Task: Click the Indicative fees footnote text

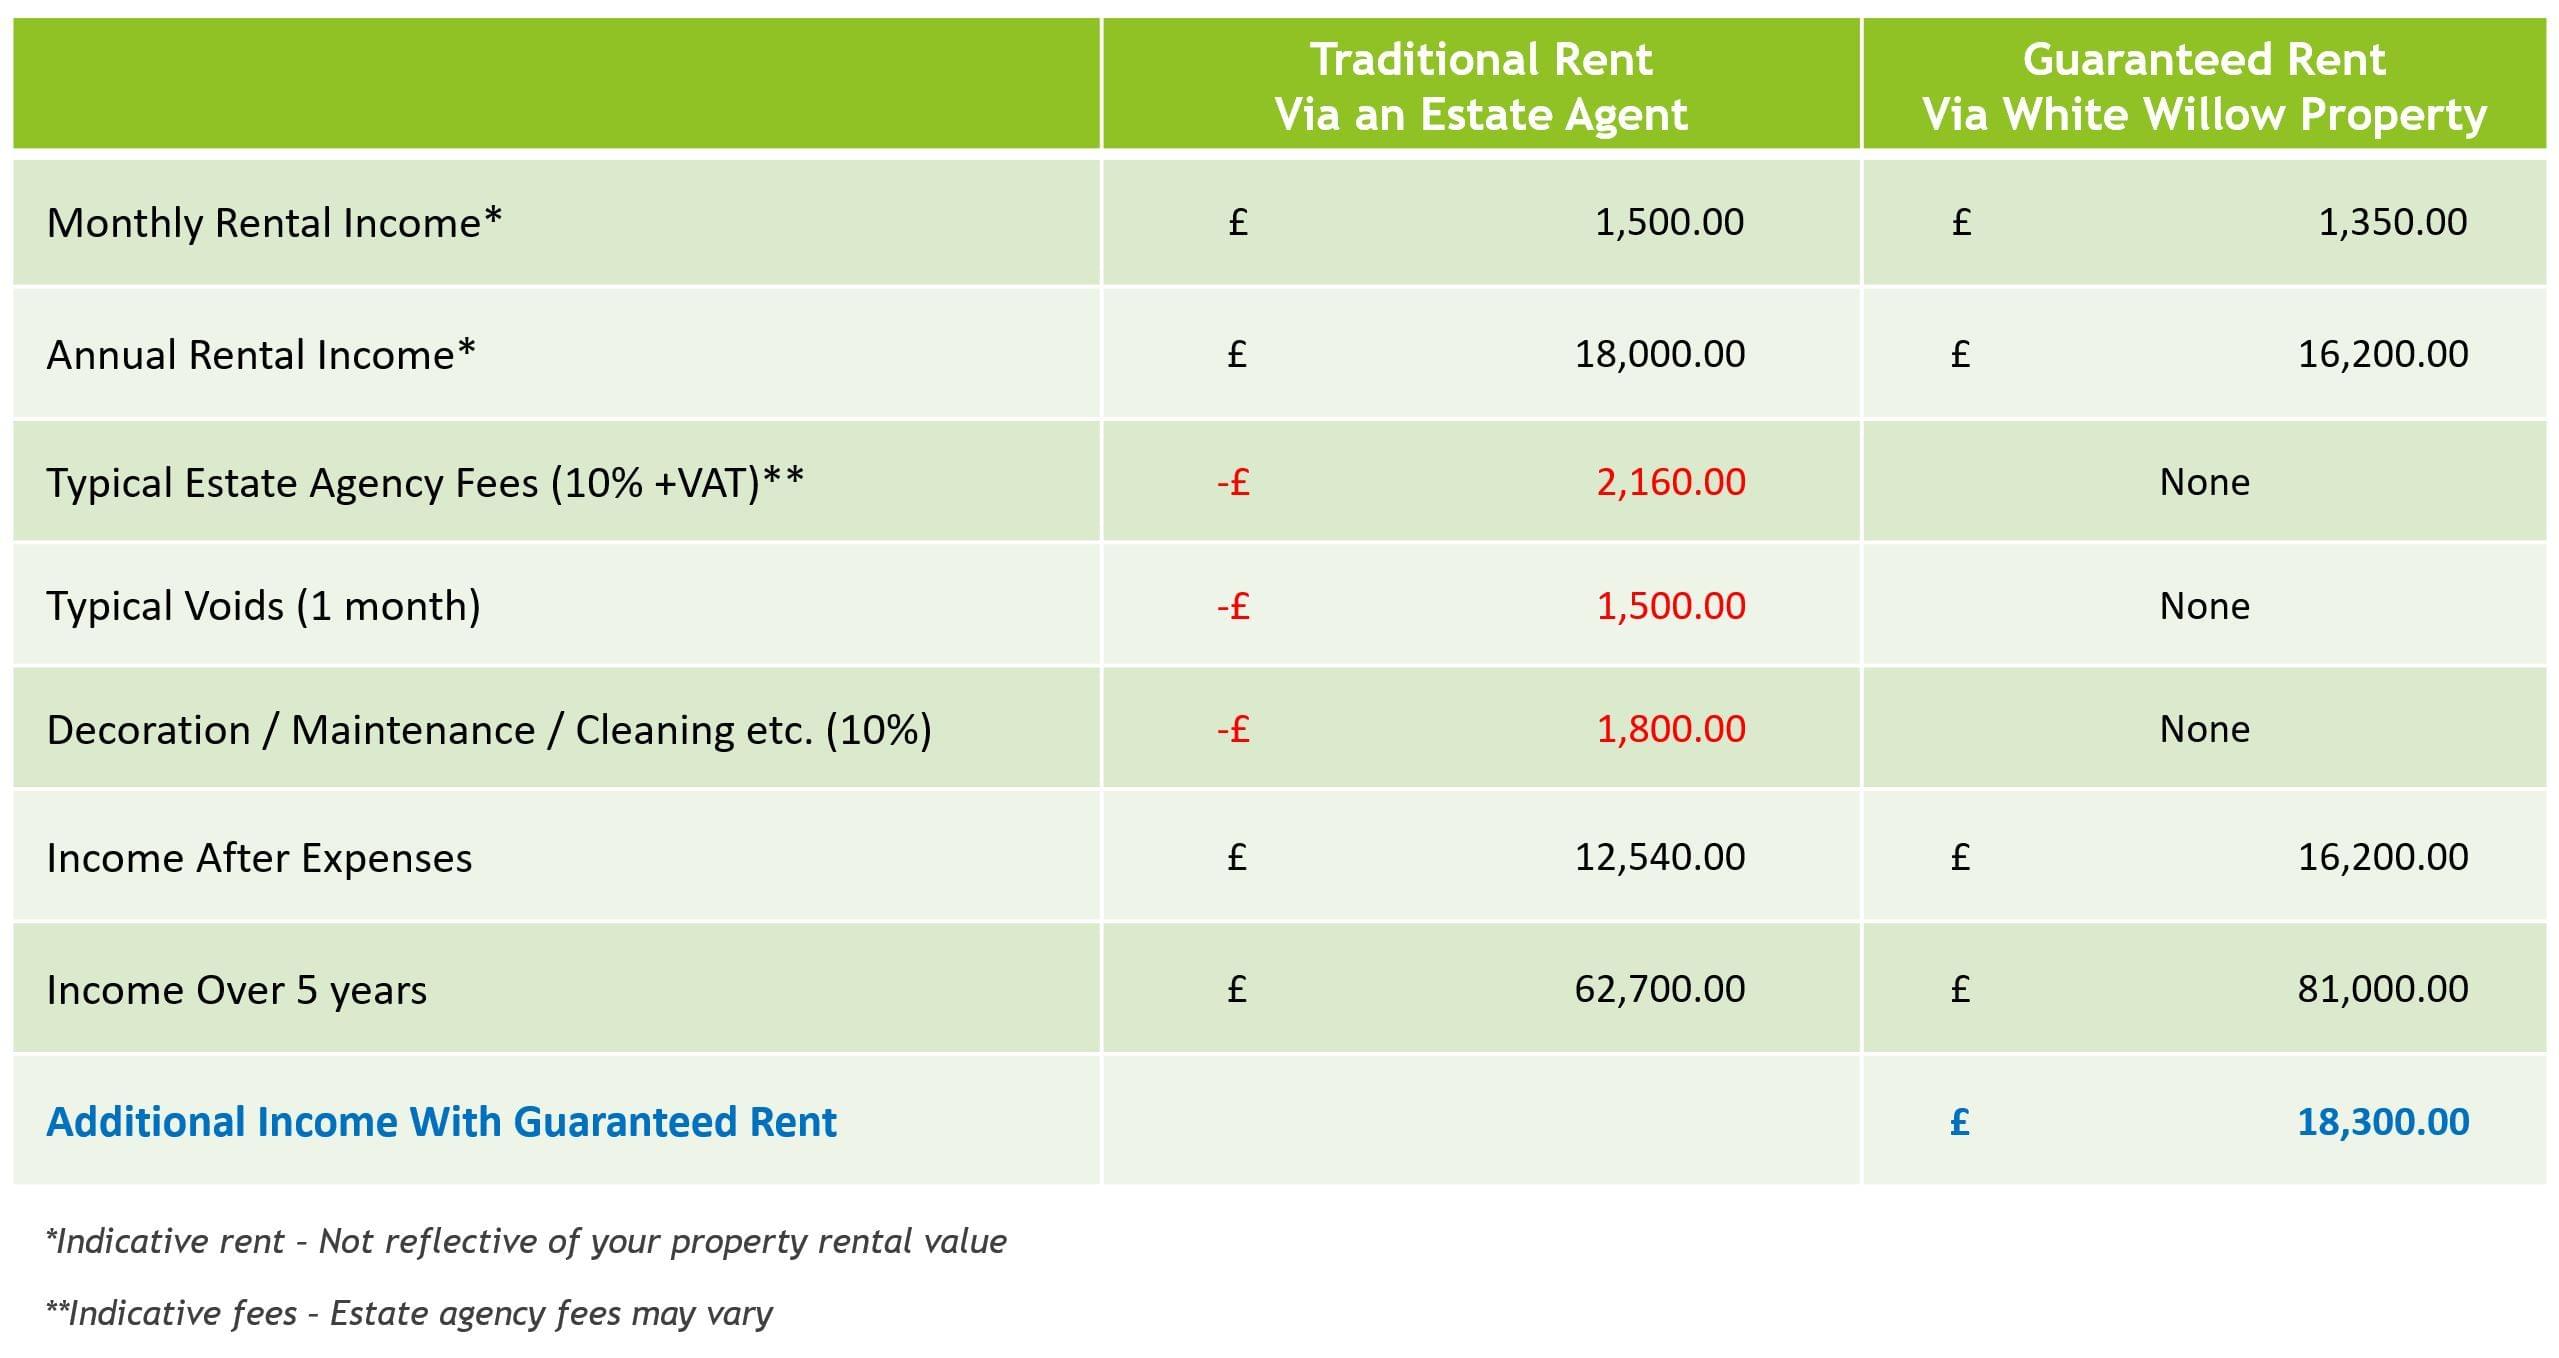Action: pos(409,1313)
